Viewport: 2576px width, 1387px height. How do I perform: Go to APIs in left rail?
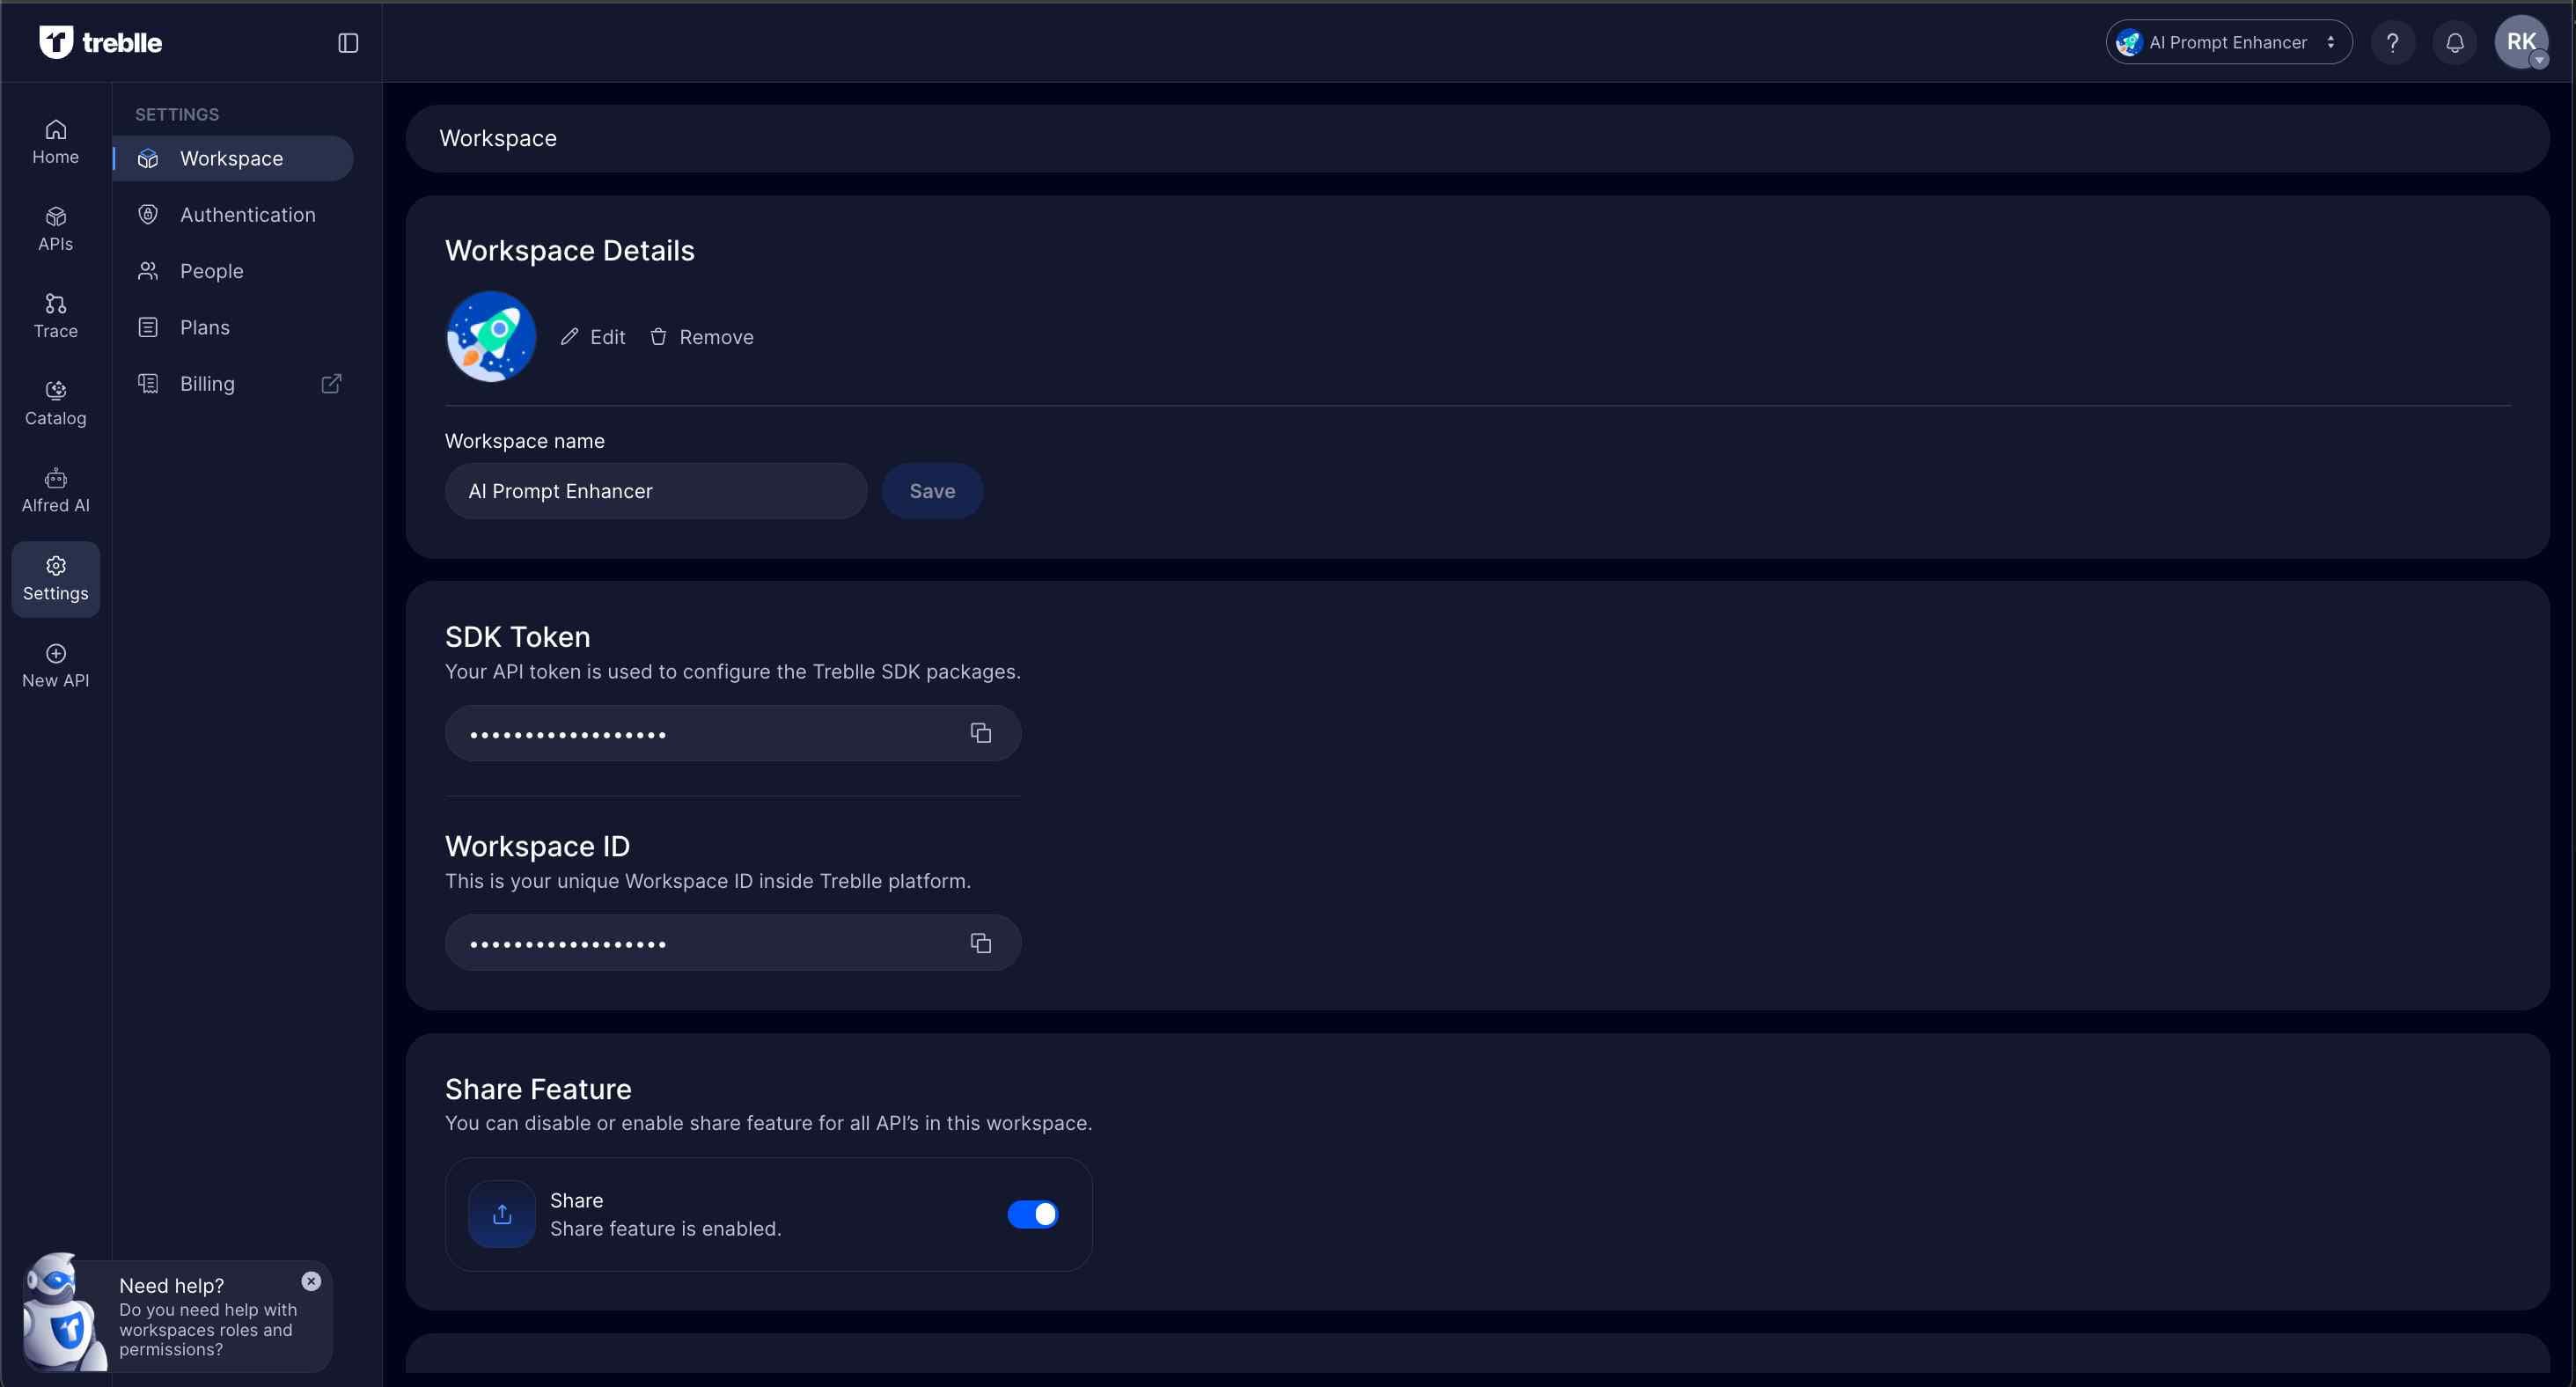tap(55, 229)
